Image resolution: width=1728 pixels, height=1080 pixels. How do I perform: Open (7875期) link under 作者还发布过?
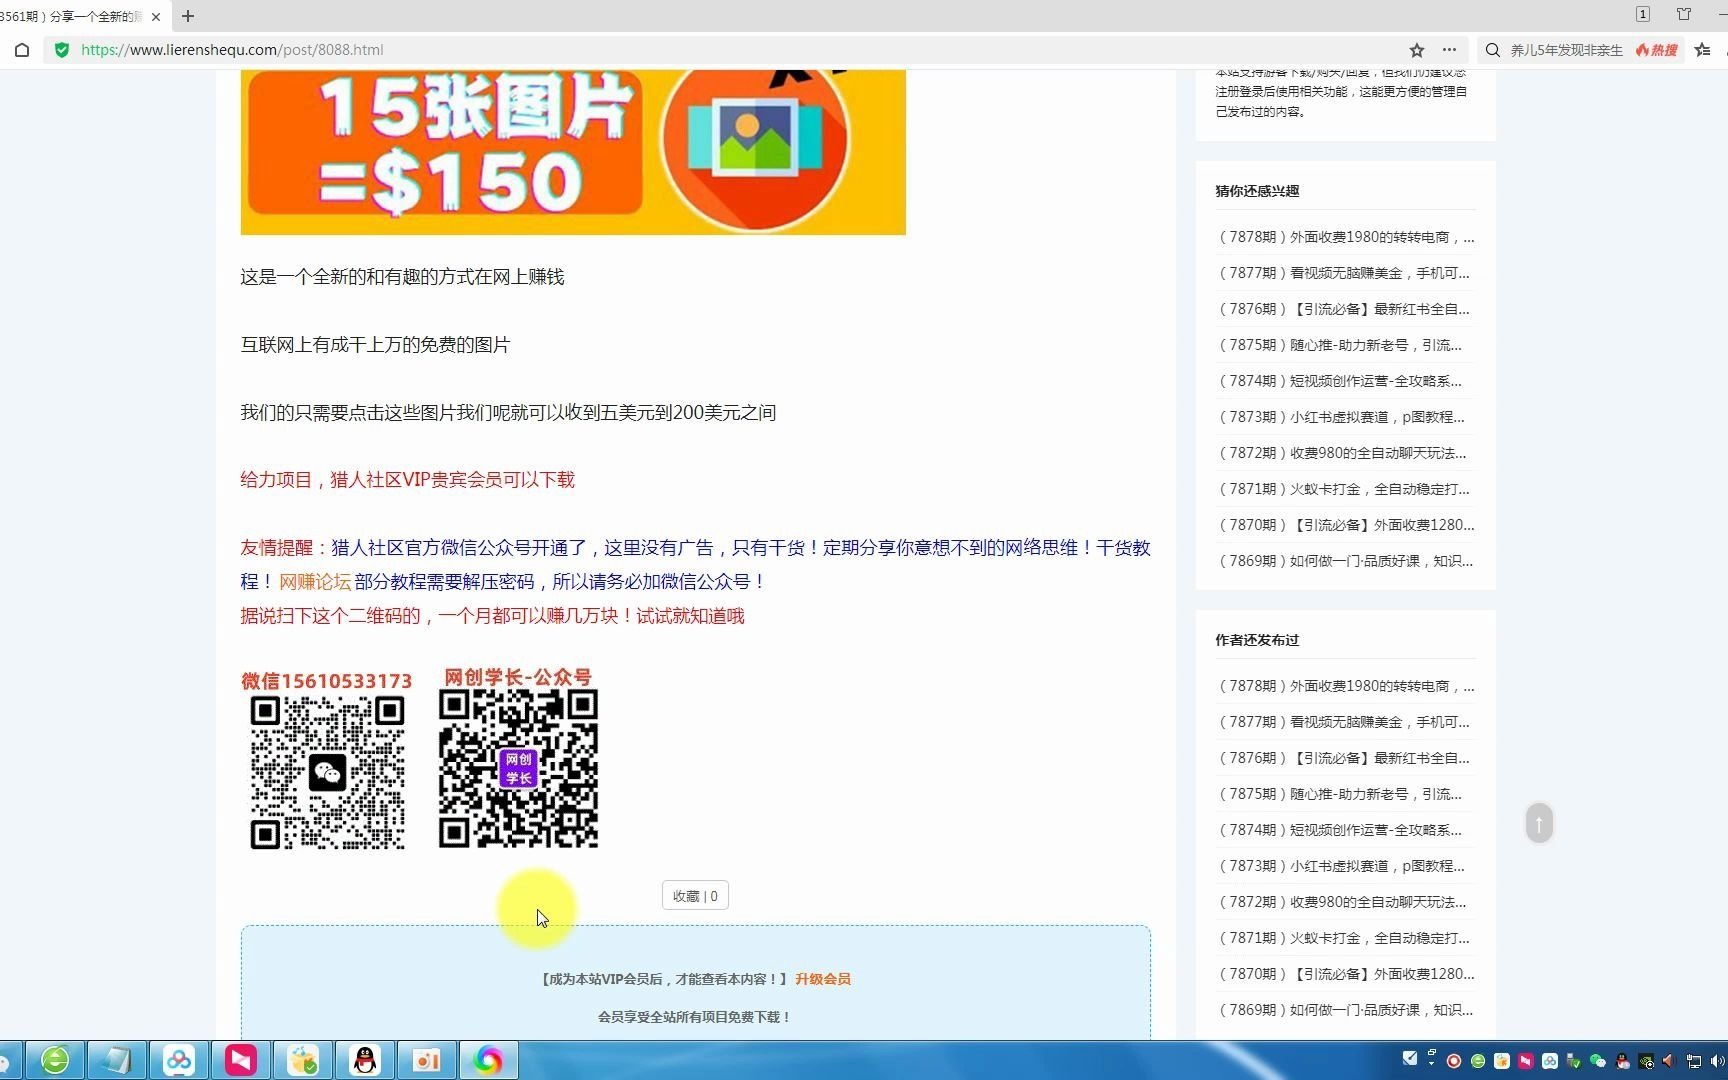1339,794
